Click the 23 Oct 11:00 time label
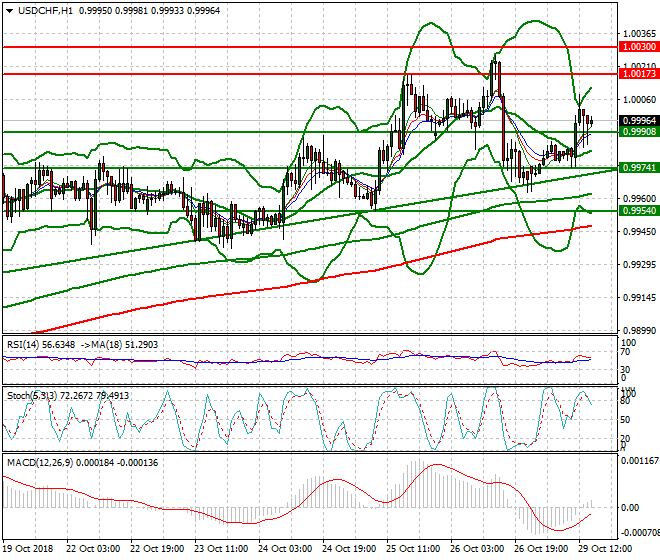This screenshot has width=660, height=560. coord(221,549)
